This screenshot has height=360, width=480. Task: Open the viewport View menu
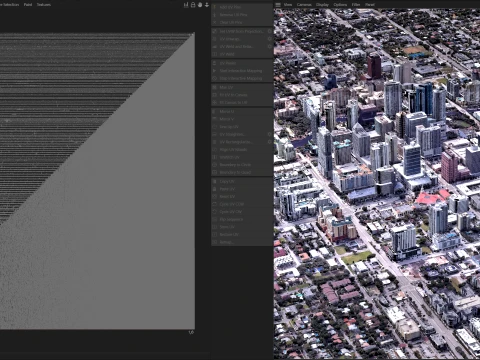(288, 5)
